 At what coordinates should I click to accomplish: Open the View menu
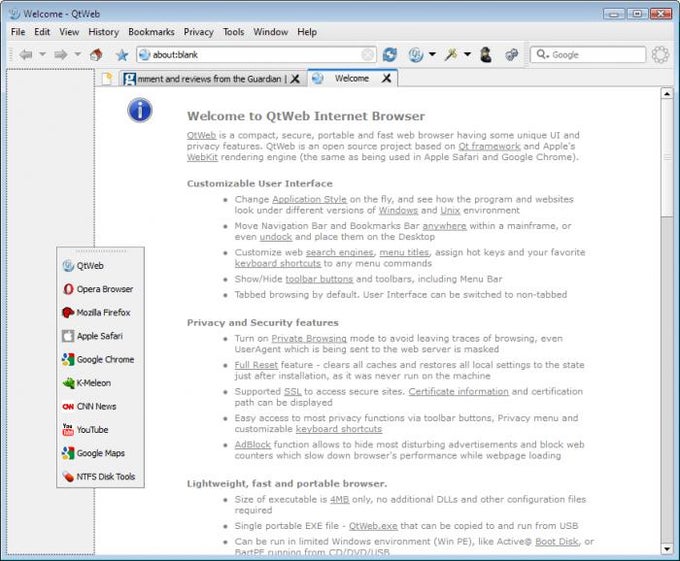(x=69, y=32)
